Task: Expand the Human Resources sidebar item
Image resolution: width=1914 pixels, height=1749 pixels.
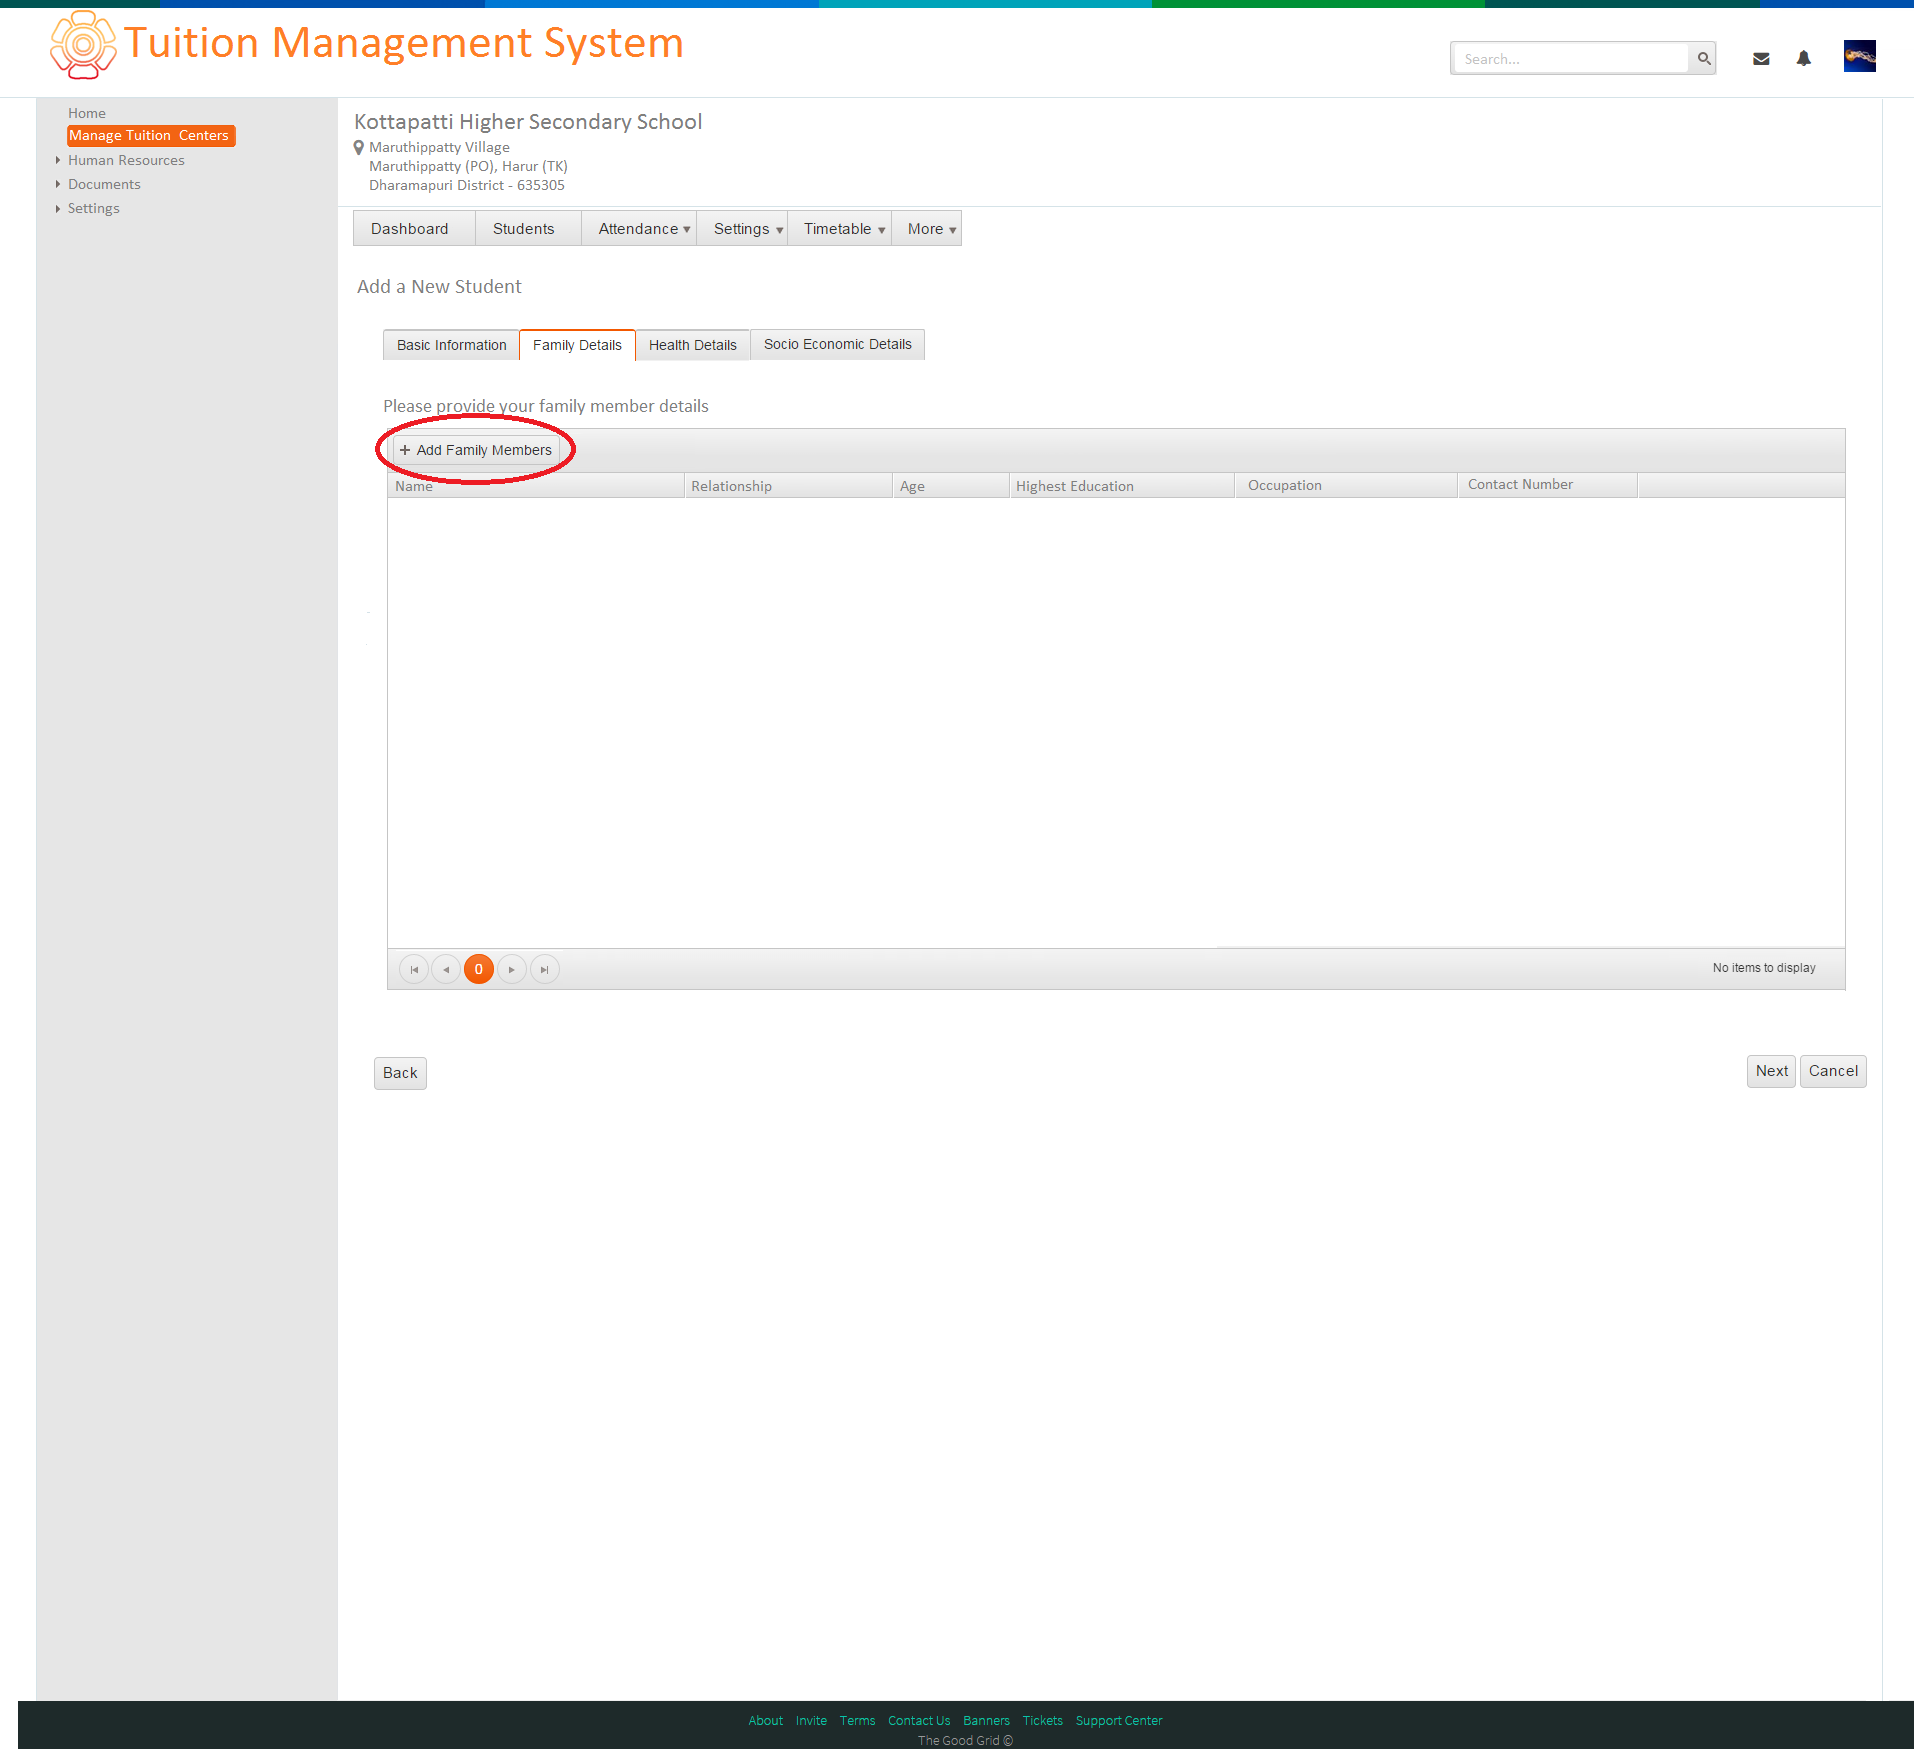Action: pyautogui.click(x=126, y=160)
